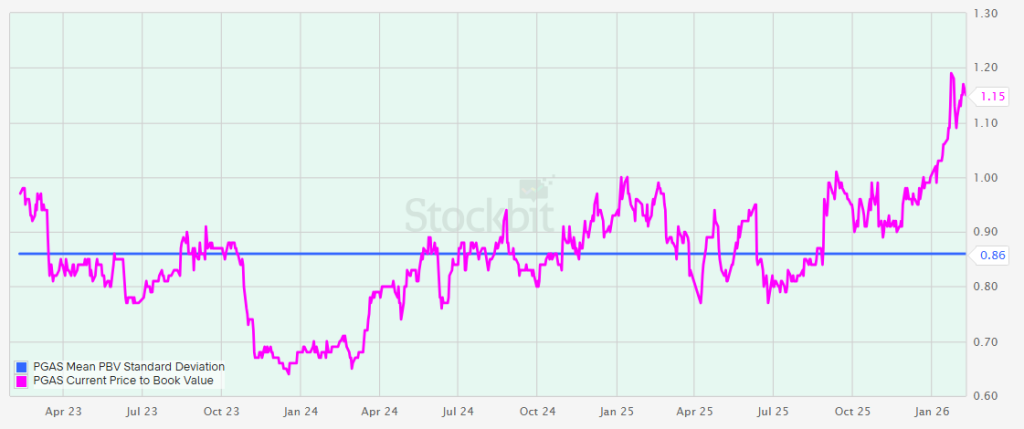Toggle the PGAS Mean PBV Standard Deviation series label
Viewport: 1024px width, 429px height.
(128, 367)
